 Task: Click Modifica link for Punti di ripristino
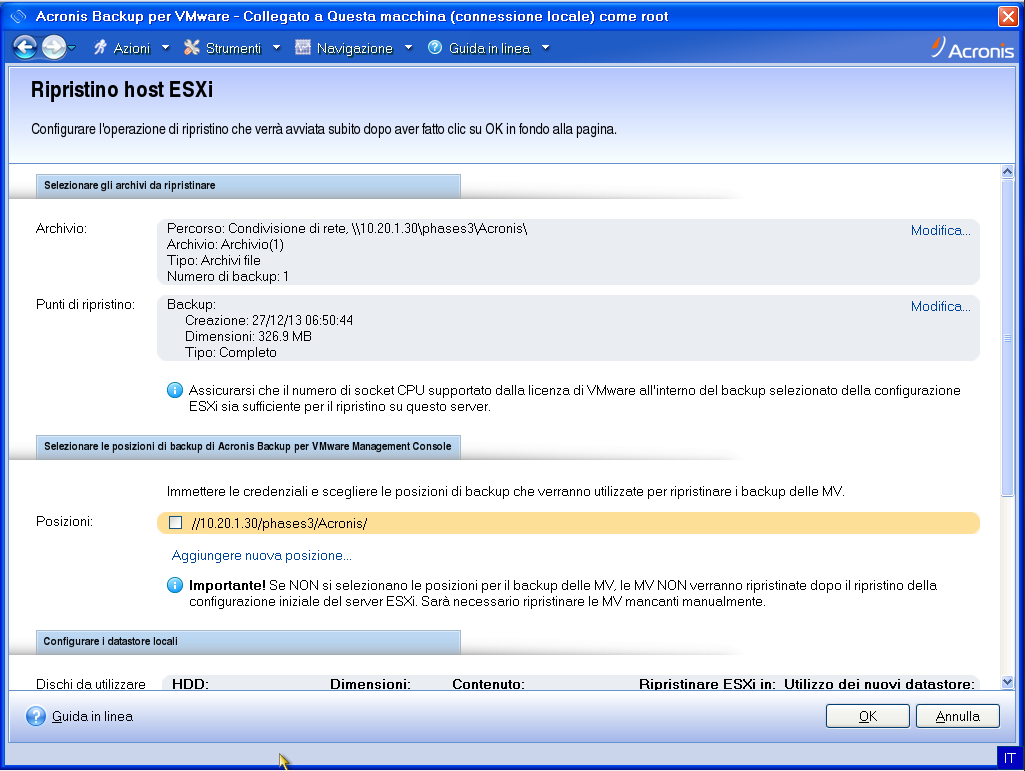[940, 306]
